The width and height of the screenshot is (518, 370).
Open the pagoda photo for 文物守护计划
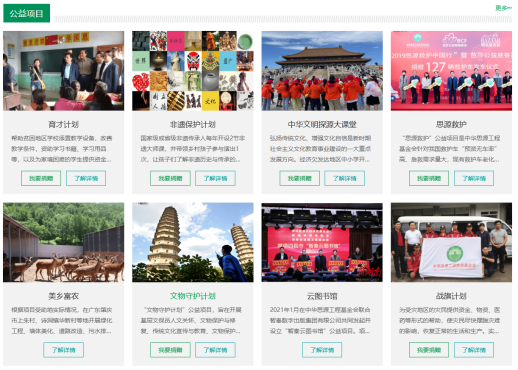193,242
